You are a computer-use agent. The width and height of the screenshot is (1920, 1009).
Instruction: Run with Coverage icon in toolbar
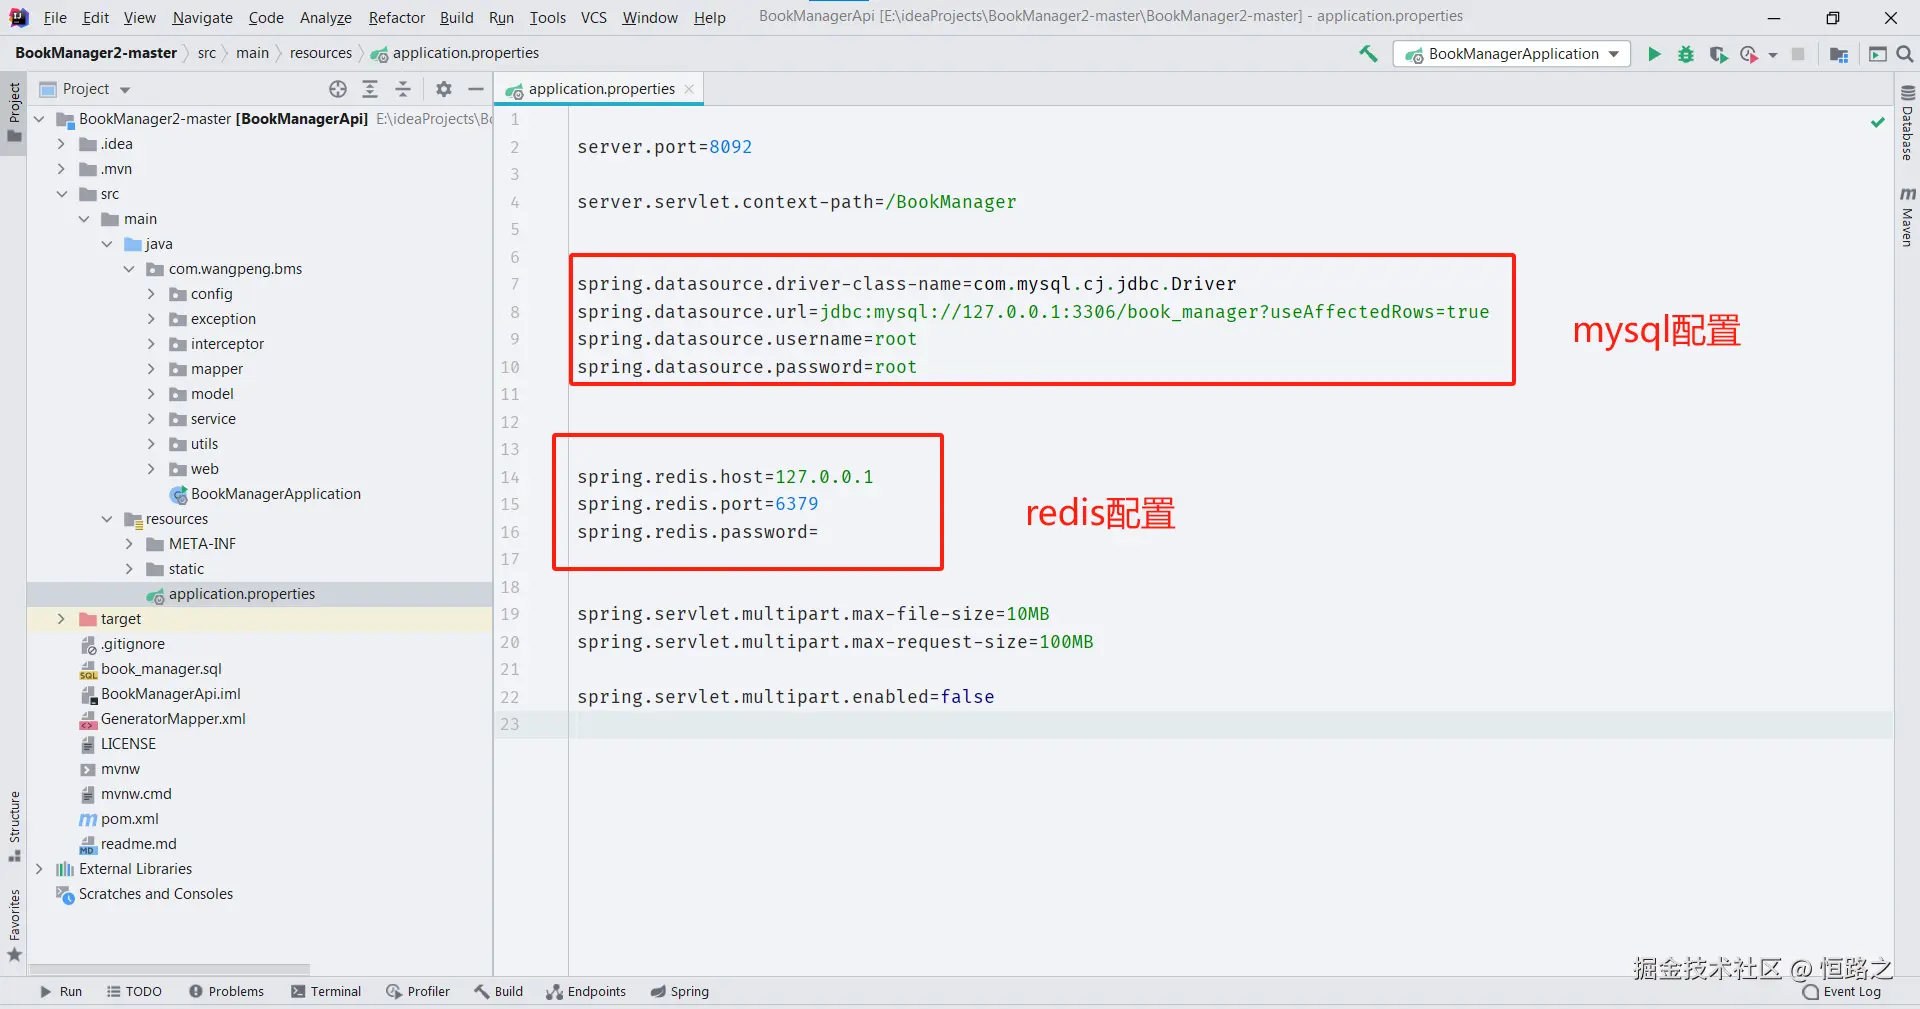click(1718, 54)
